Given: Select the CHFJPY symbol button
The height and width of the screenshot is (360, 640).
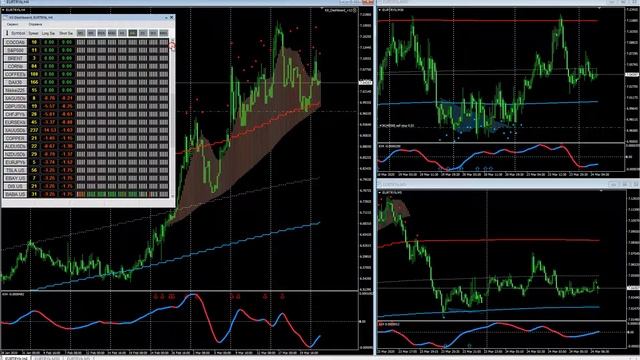Looking at the screenshot, I should coord(16,114).
